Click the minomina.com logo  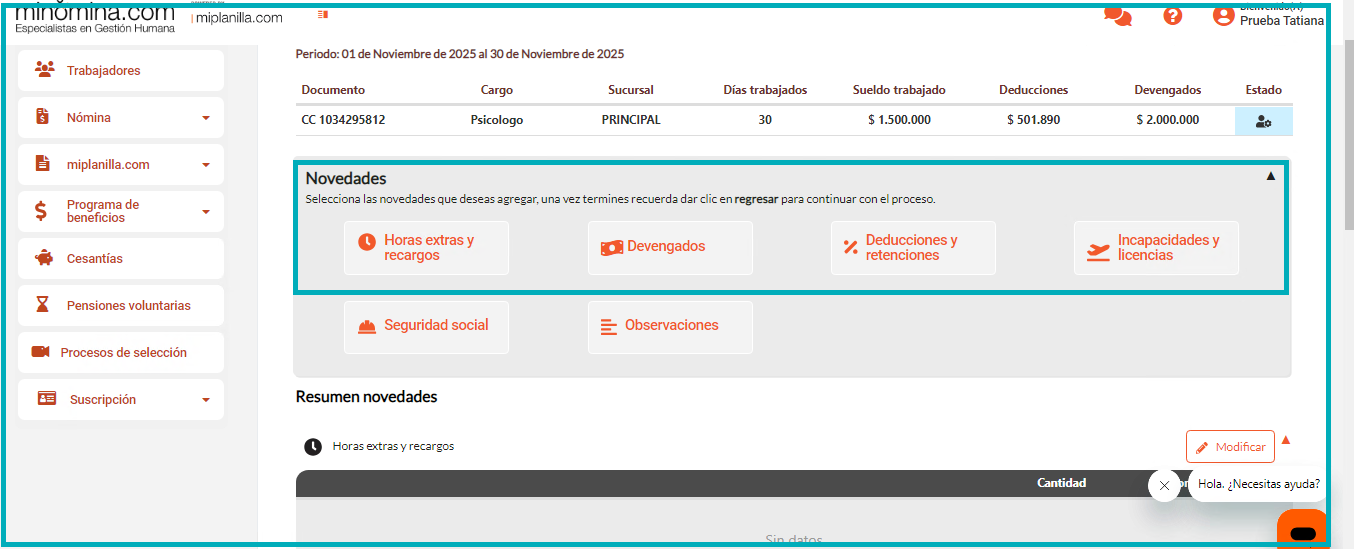95,19
